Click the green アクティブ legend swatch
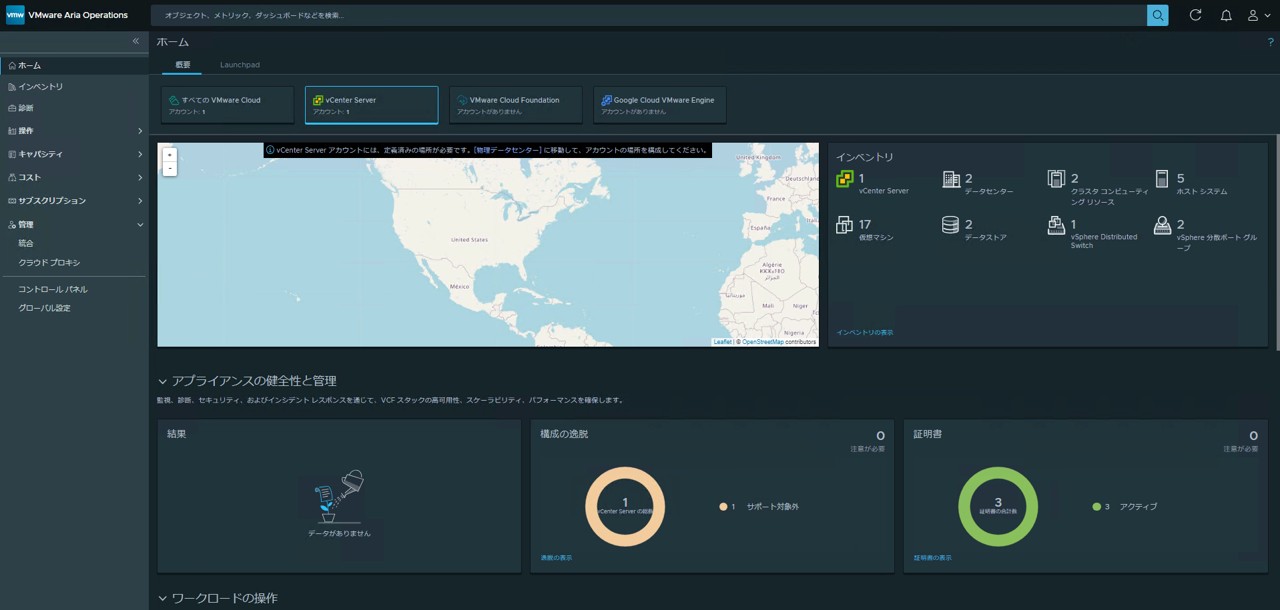Image resolution: width=1280 pixels, height=610 pixels. click(x=1097, y=507)
